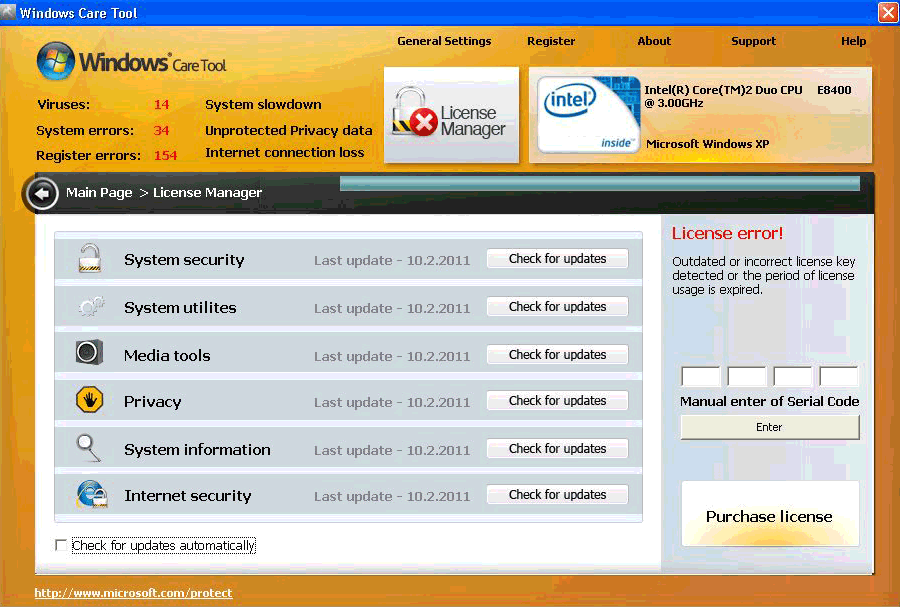Viewport: 900px width, 607px height.
Task: Check for updates on Privacy
Action: click(x=557, y=400)
